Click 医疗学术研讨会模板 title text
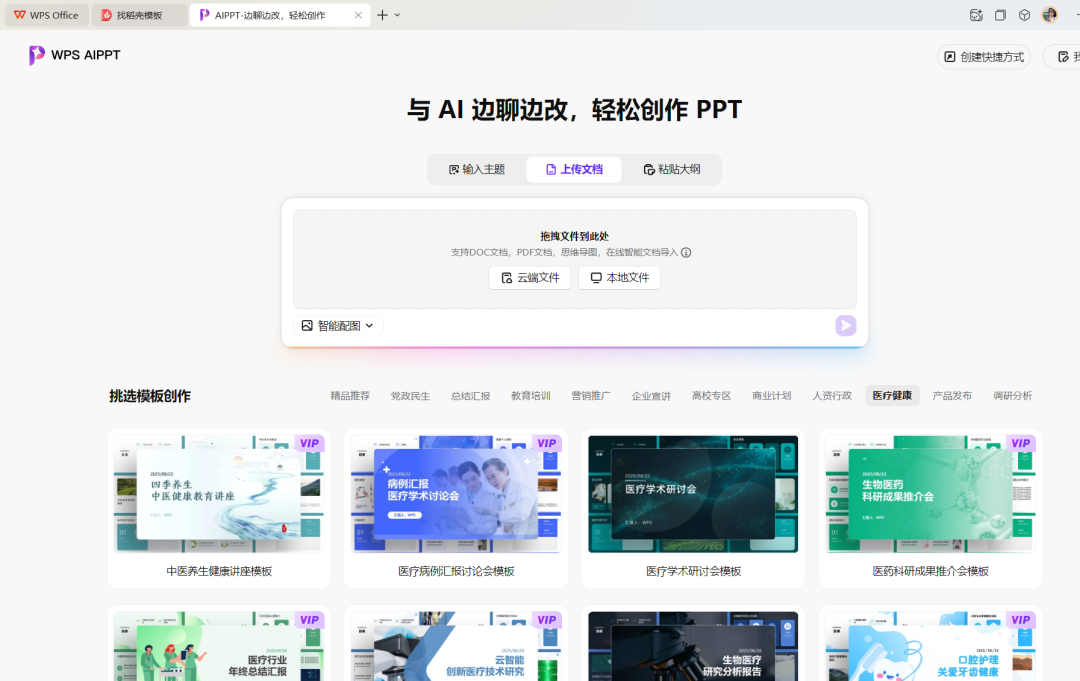Screen dimensions: 1080x681 click(x=694, y=572)
